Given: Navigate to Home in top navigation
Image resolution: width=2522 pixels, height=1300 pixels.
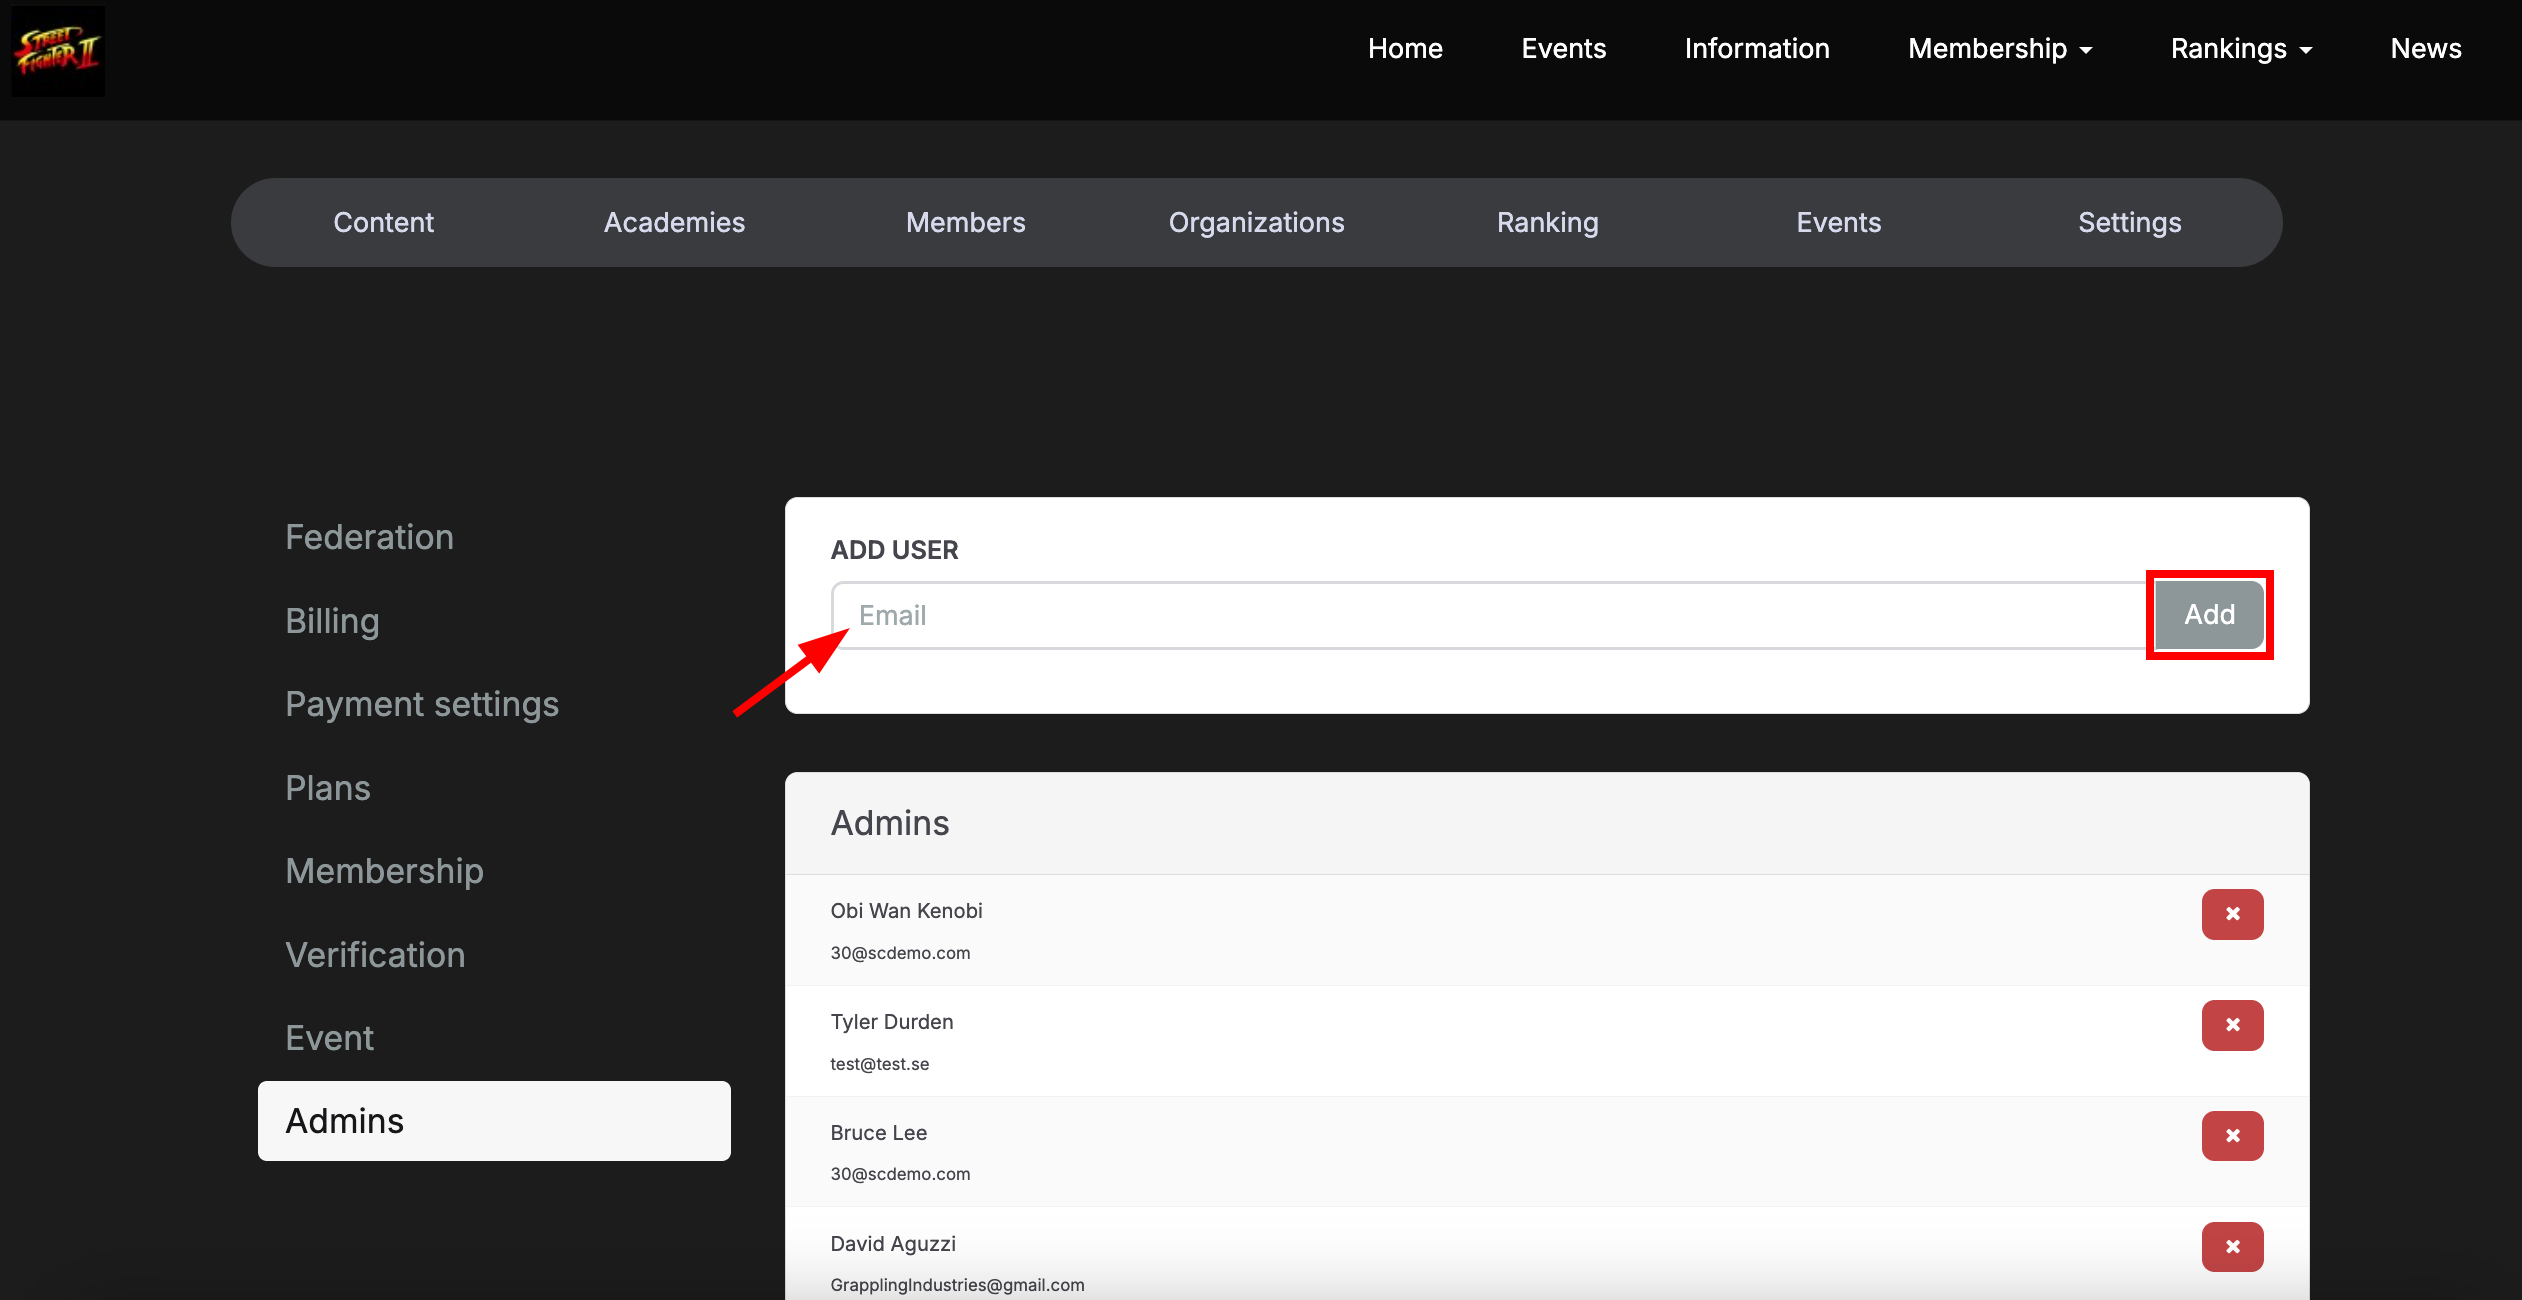Looking at the screenshot, I should coord(1405,49).
